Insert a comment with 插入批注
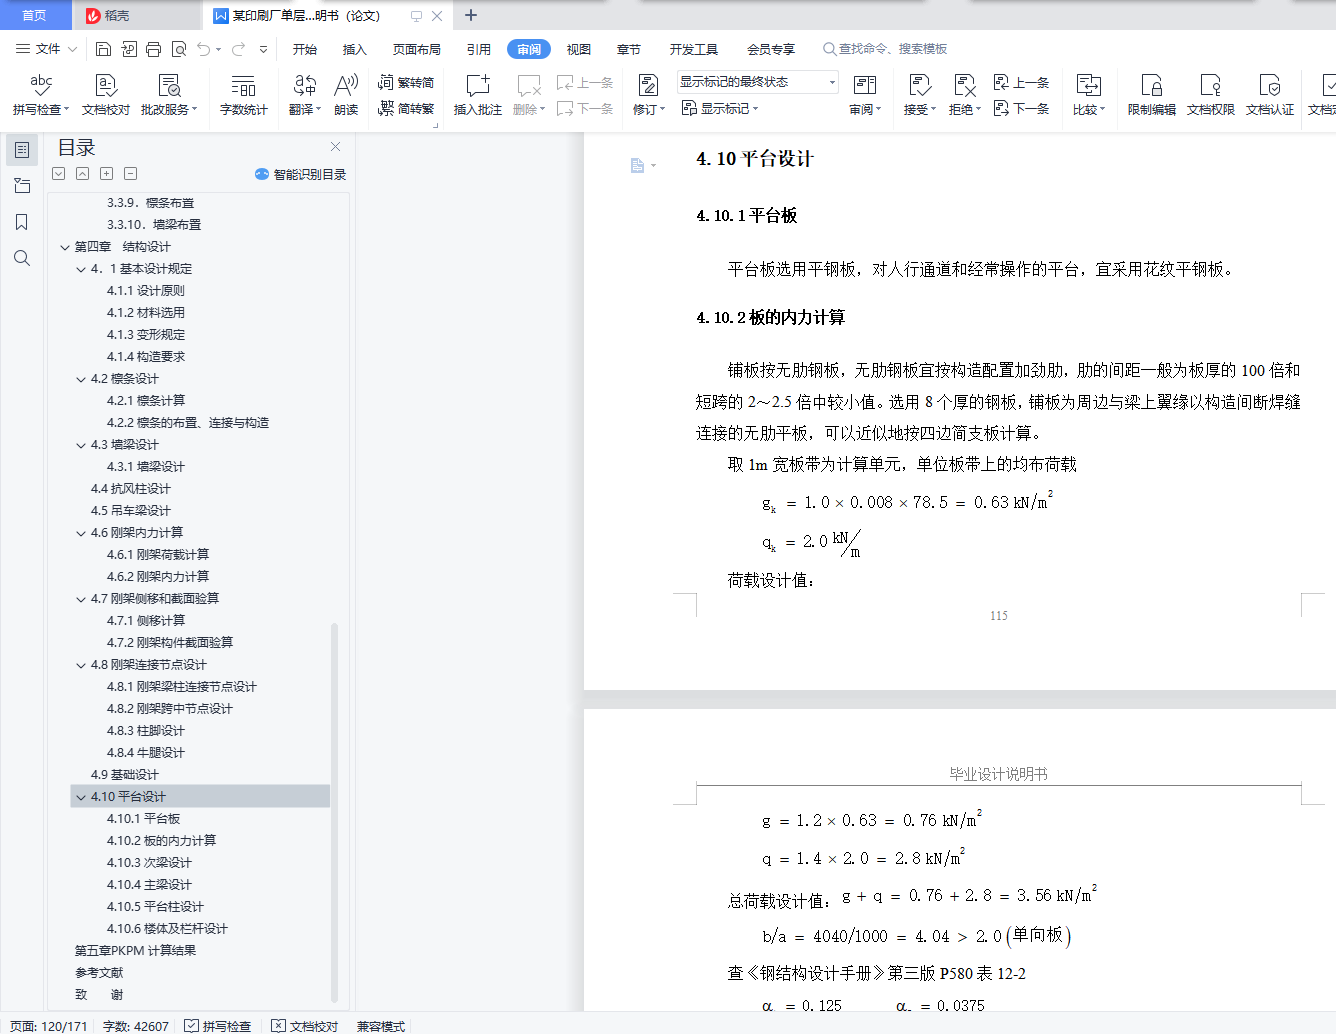 pos(478,95)
